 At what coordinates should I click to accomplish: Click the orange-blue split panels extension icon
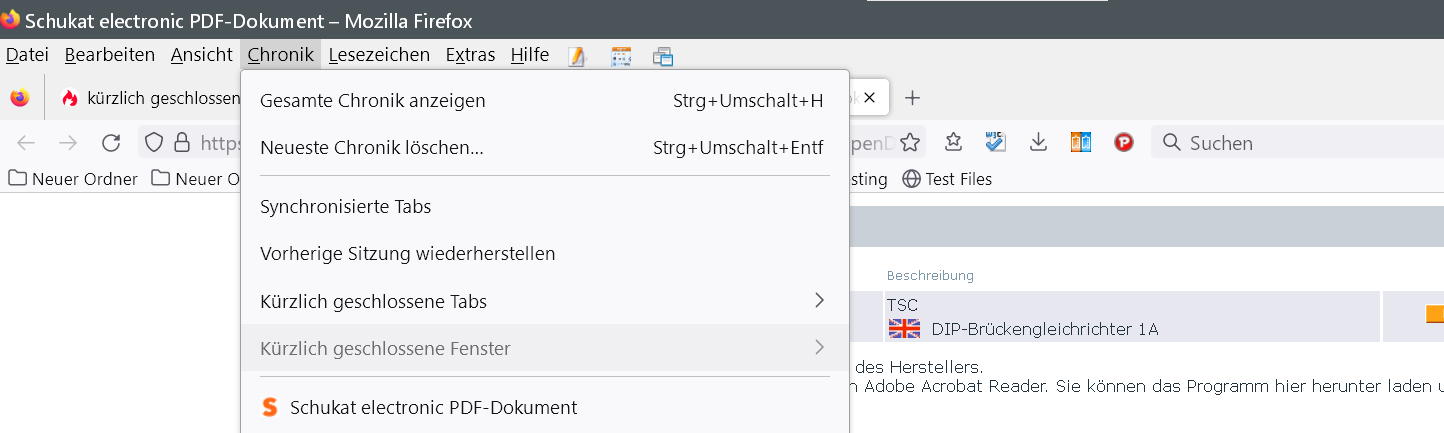click(1081, 143)
